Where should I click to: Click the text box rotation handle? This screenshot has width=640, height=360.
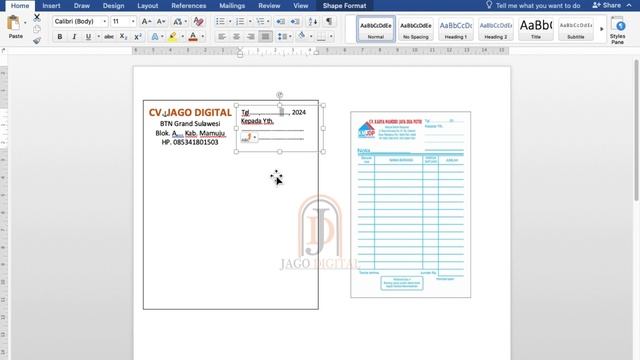click(280, 95)
